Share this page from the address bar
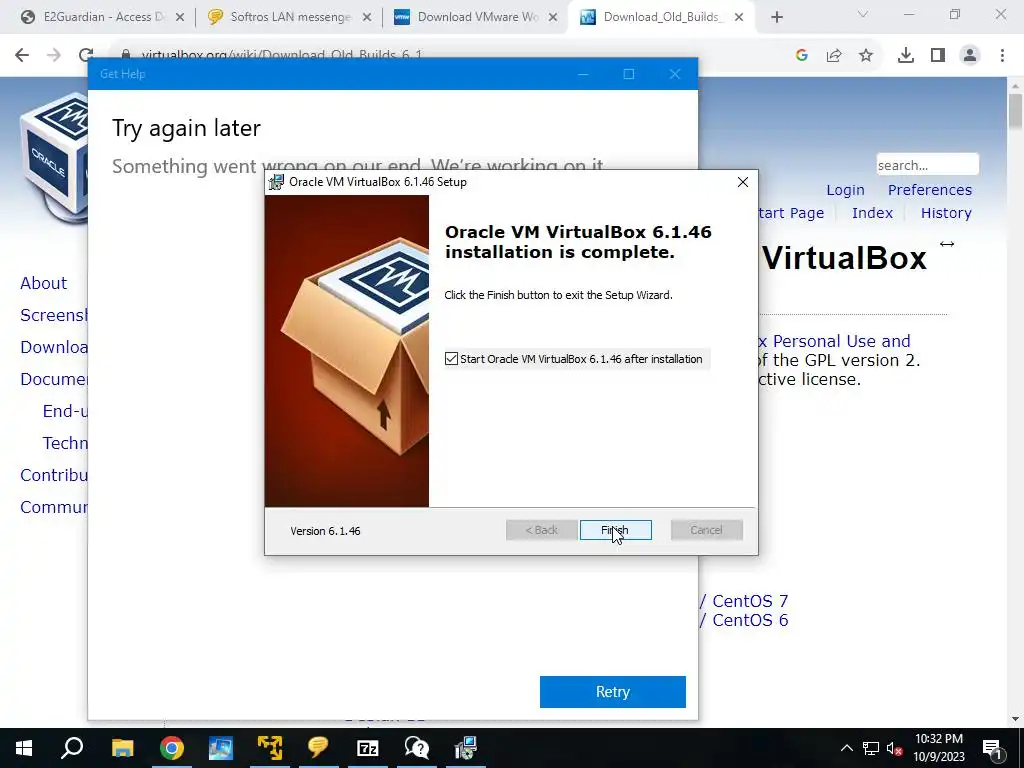1024x768 pixels. (834, 56)
